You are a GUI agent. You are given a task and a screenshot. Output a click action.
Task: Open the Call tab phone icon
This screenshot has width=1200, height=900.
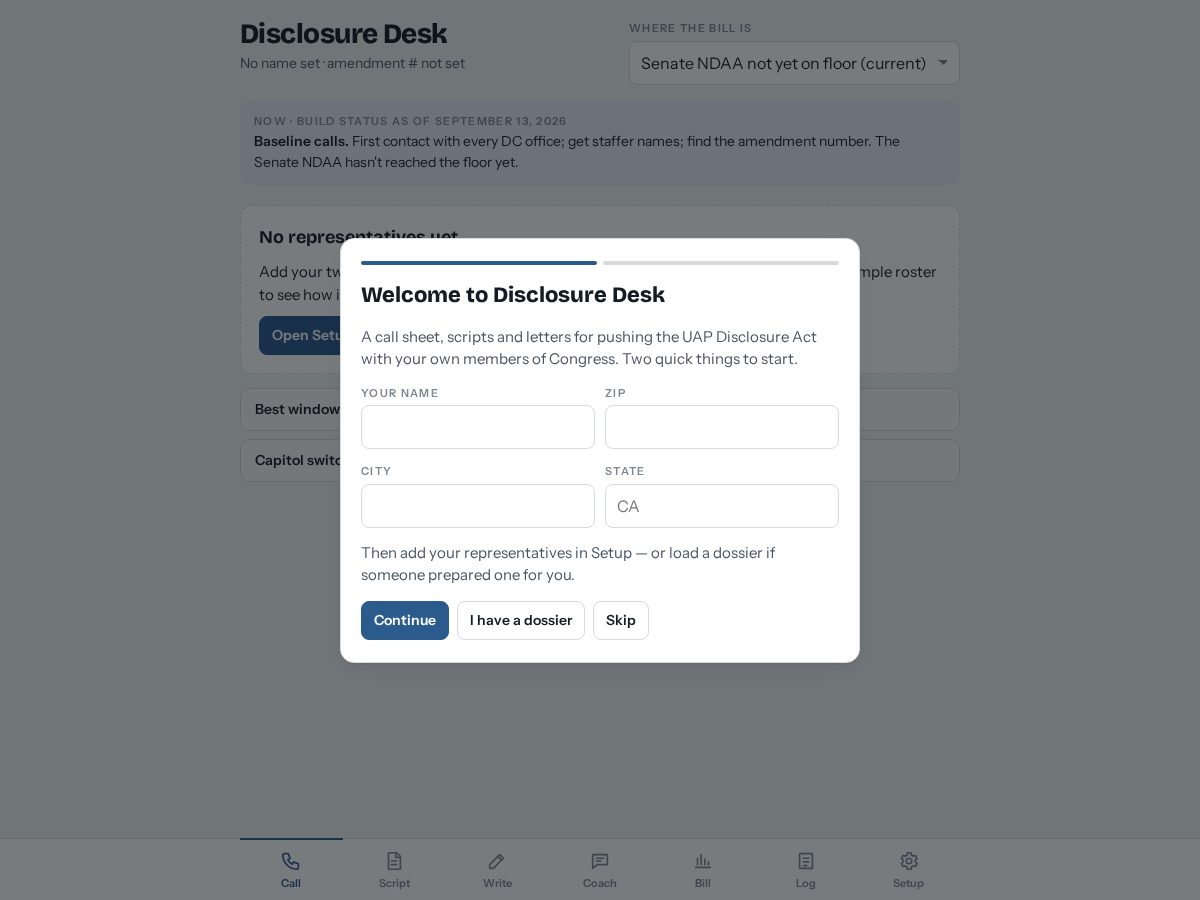[x=290, y=861]
